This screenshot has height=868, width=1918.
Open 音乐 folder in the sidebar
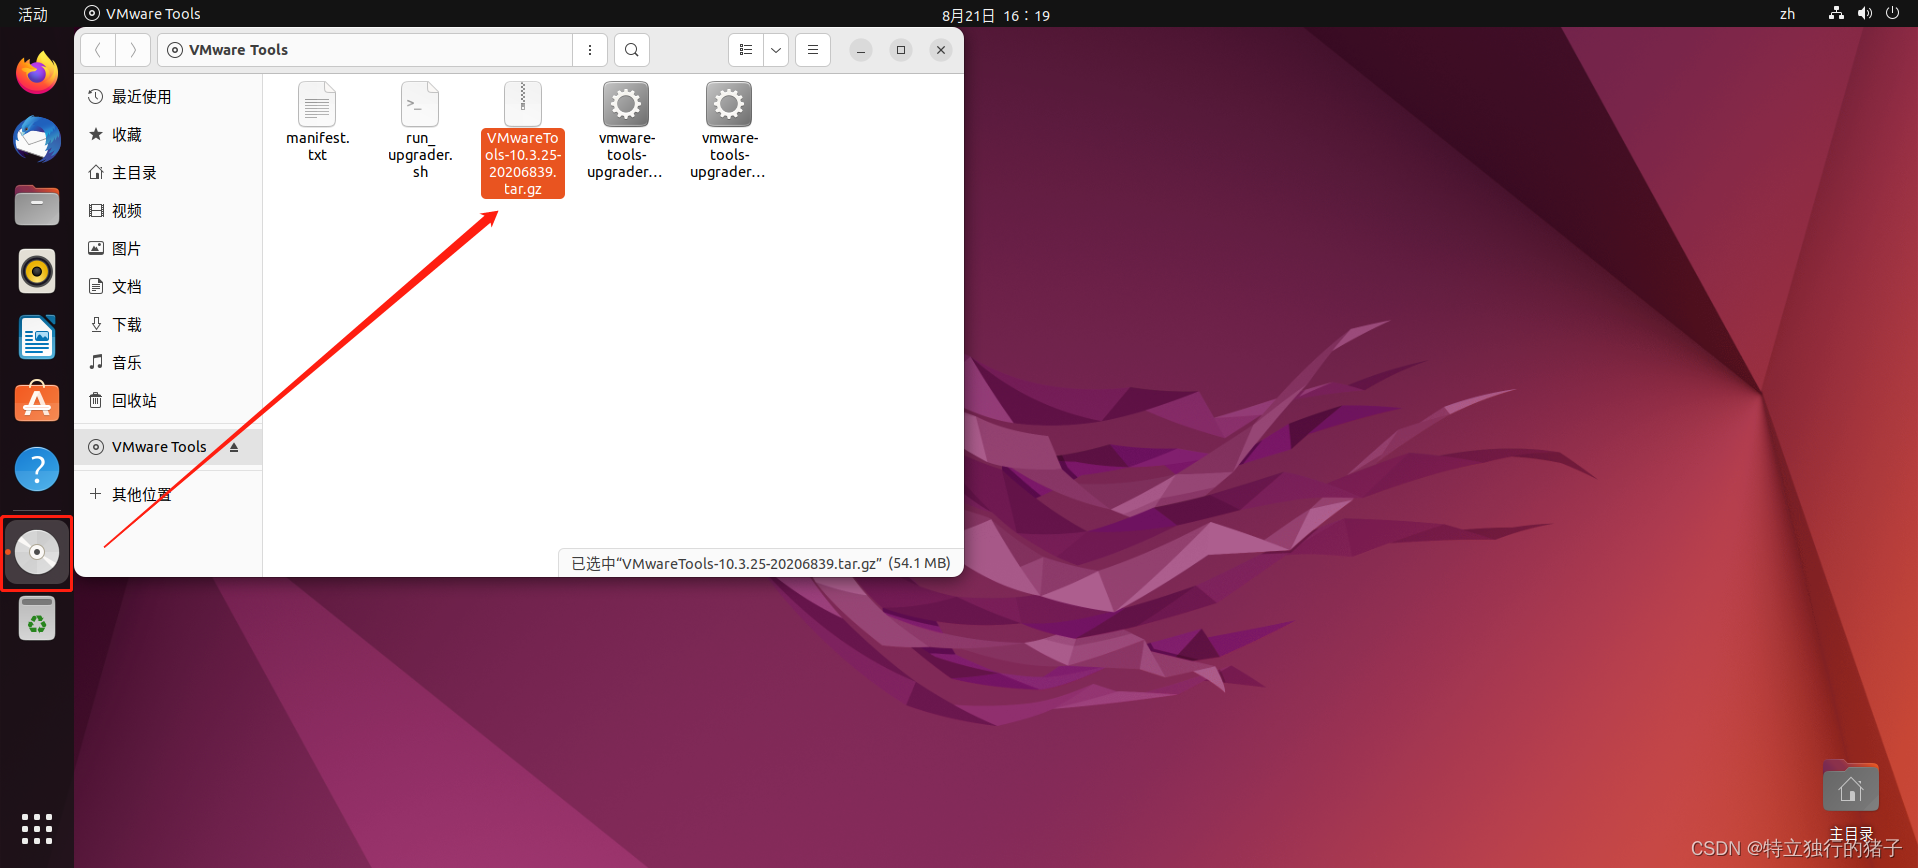pos(168,363)
